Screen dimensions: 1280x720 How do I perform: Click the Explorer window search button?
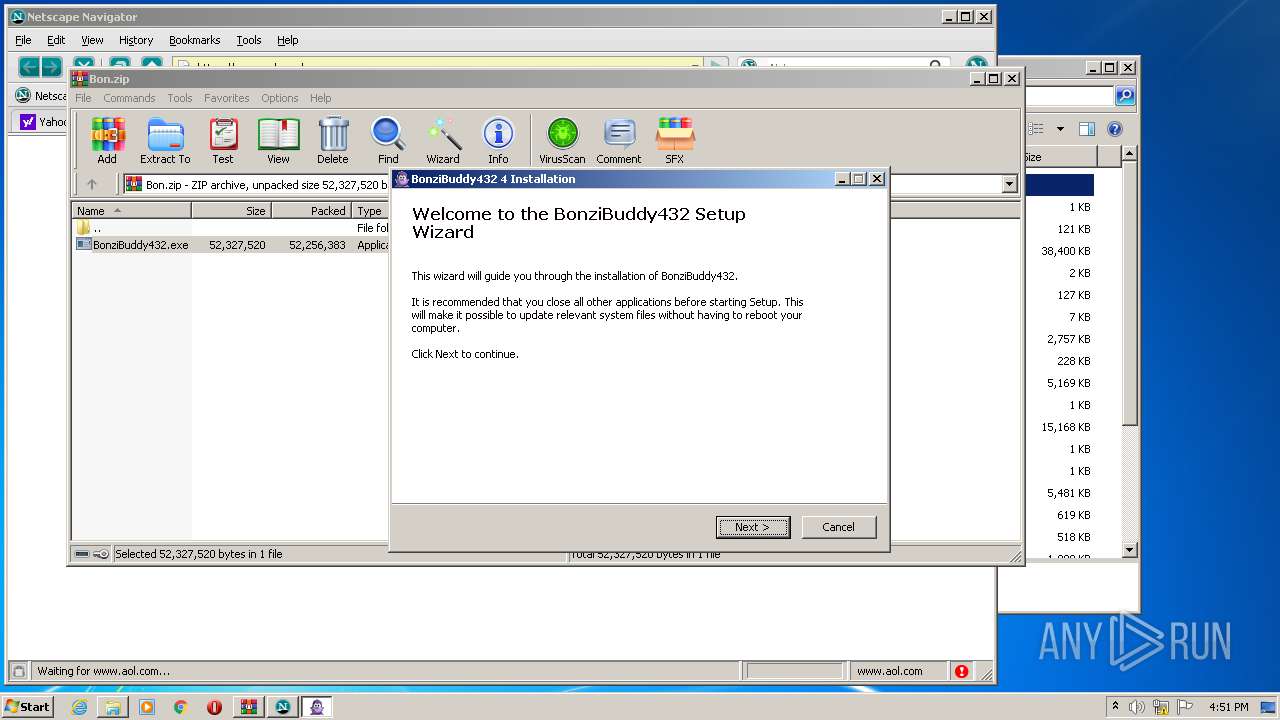click(1125, 96)
